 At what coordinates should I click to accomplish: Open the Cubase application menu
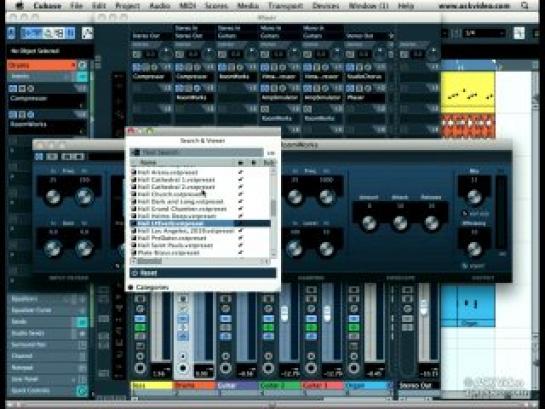click(47, 6)
